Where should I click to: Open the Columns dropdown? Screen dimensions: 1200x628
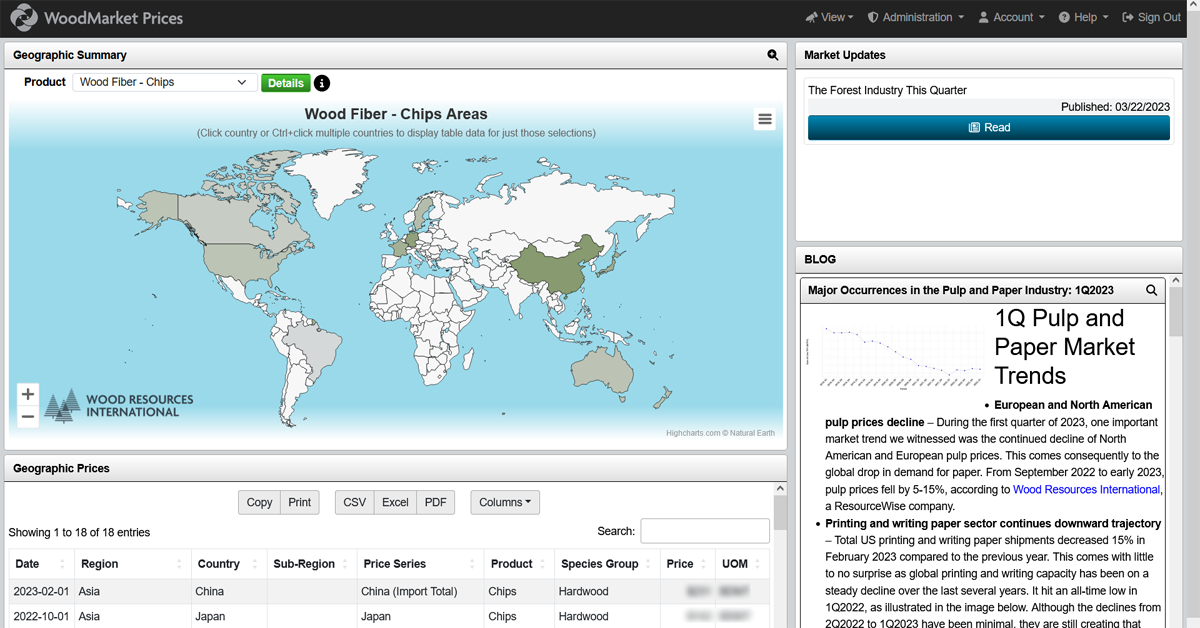505,502
